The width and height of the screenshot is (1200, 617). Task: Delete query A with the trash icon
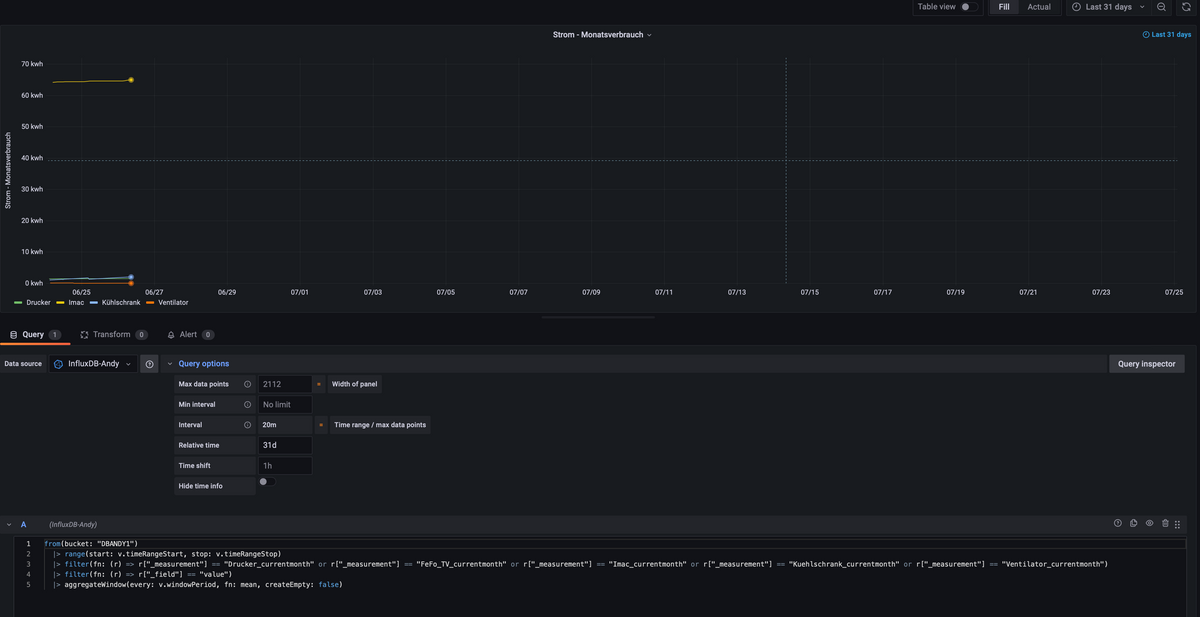click(x=1166, y=524)
